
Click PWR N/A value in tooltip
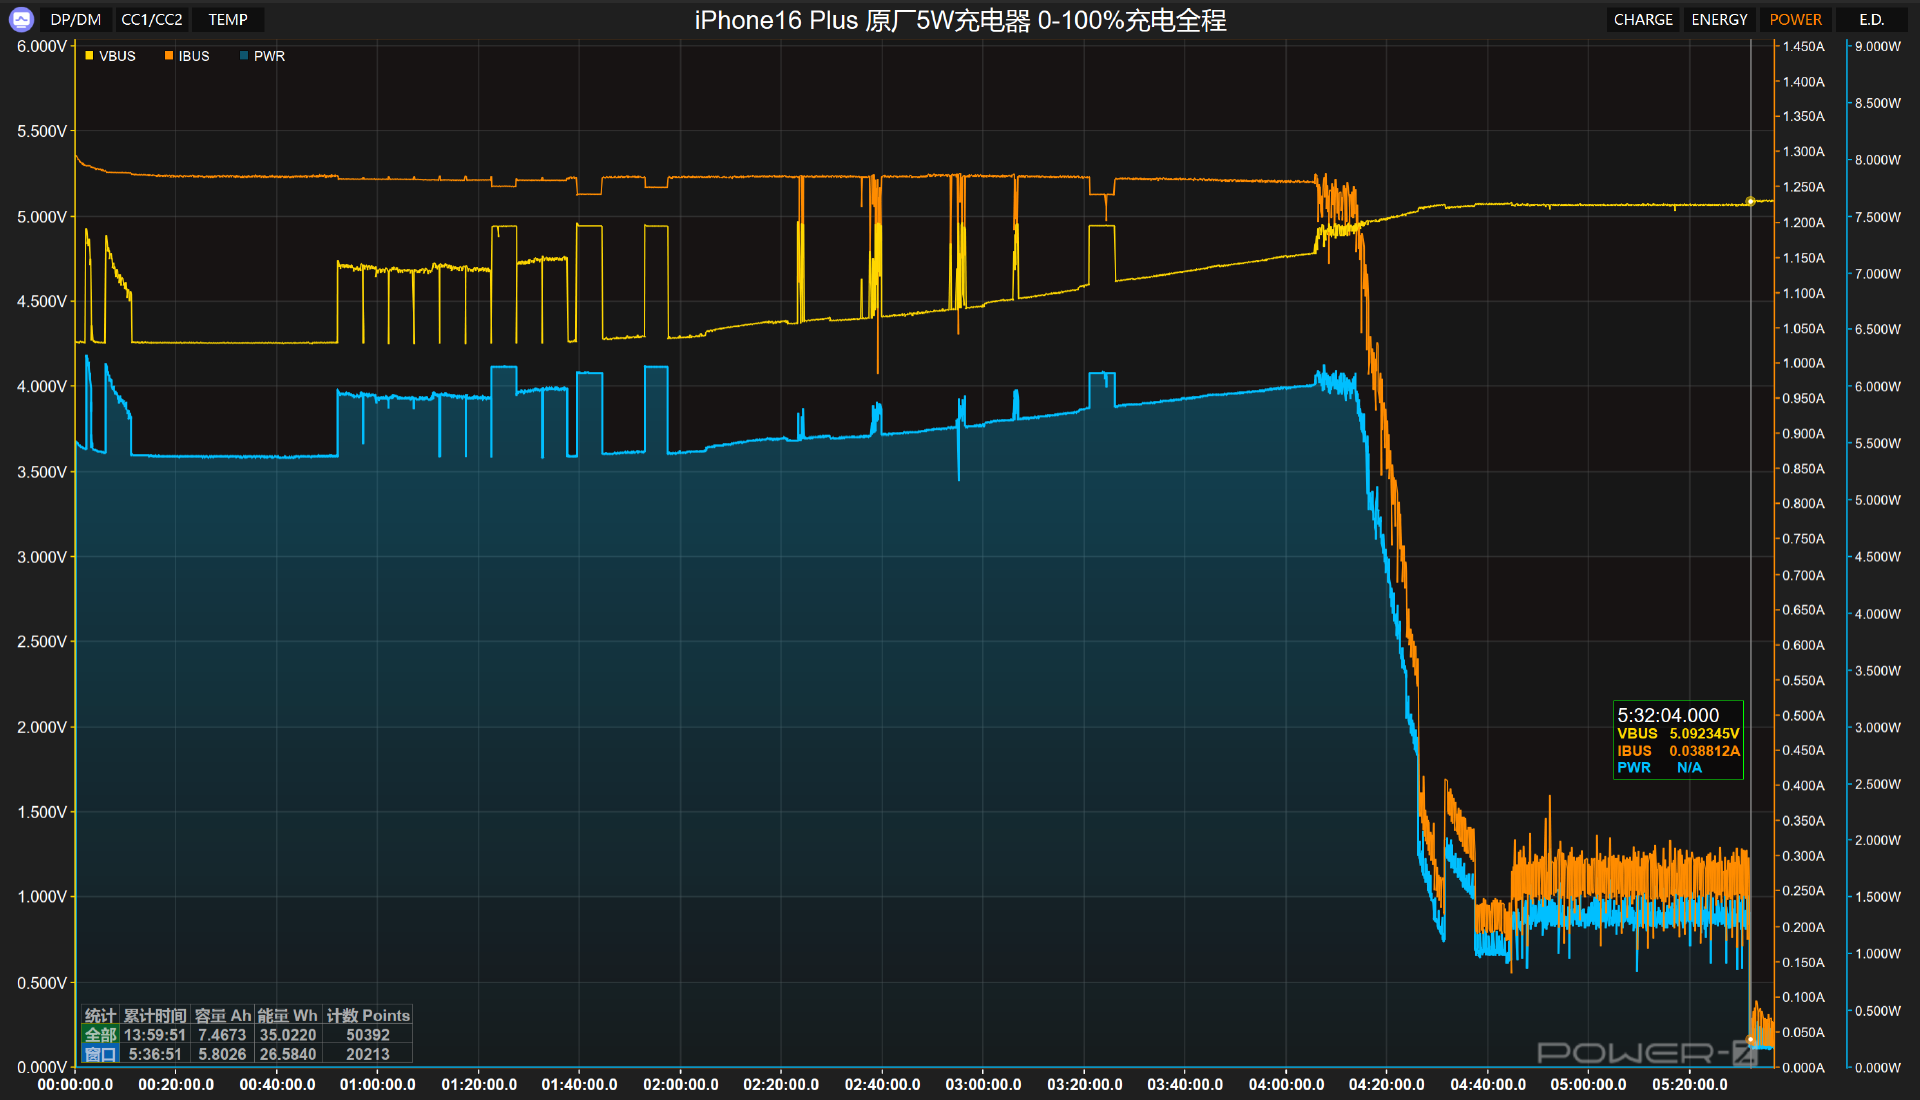[1689, 768]
